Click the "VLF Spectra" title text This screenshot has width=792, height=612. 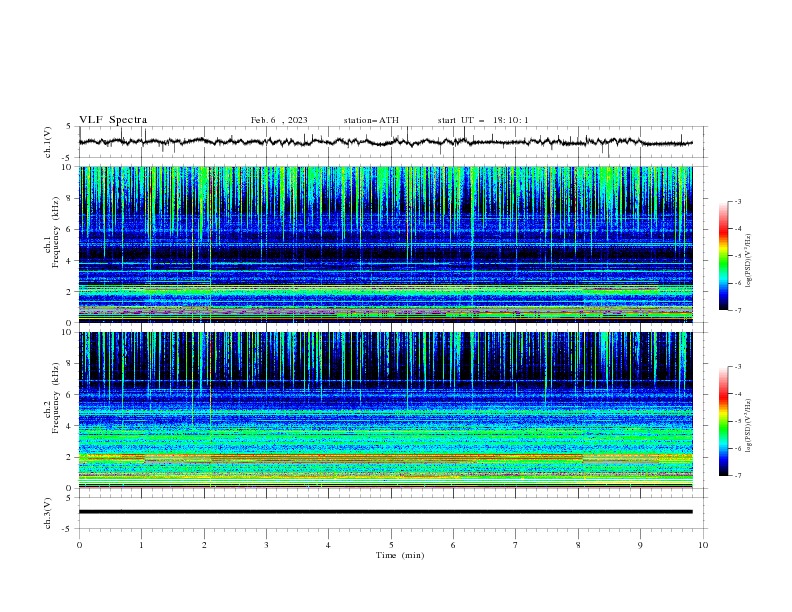point(113,120)
